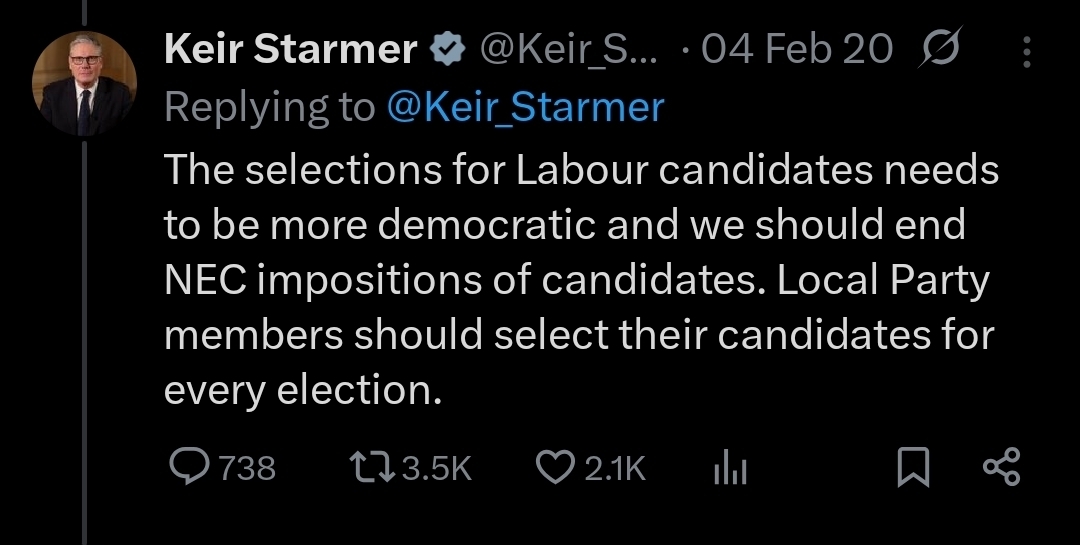This screenshot has width=1080, height=545.
Task: Click the slashed circle icon beside date
Action: point(939,49)
